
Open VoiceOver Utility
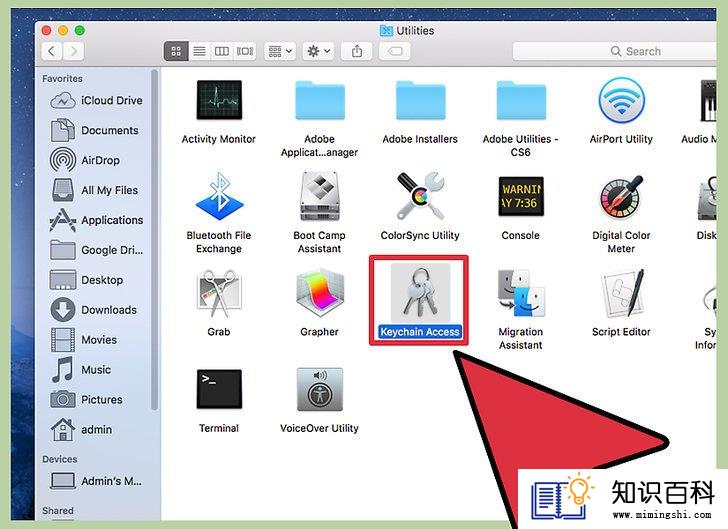(x=319, y=389)
